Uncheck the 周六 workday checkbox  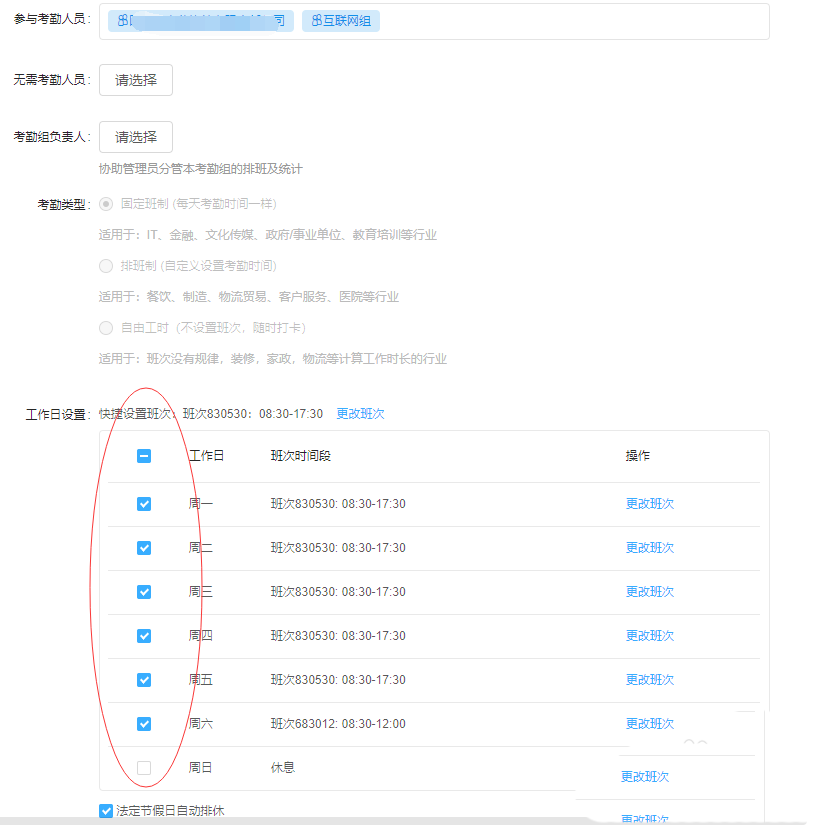(144, 723)
